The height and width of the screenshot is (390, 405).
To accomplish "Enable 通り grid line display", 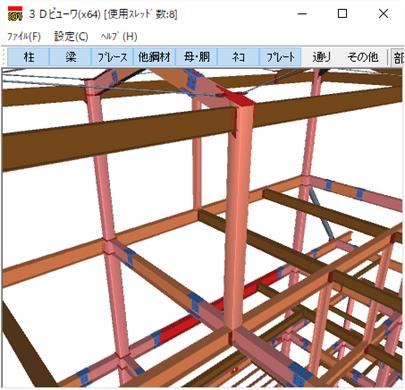I will tap(322, 57).
